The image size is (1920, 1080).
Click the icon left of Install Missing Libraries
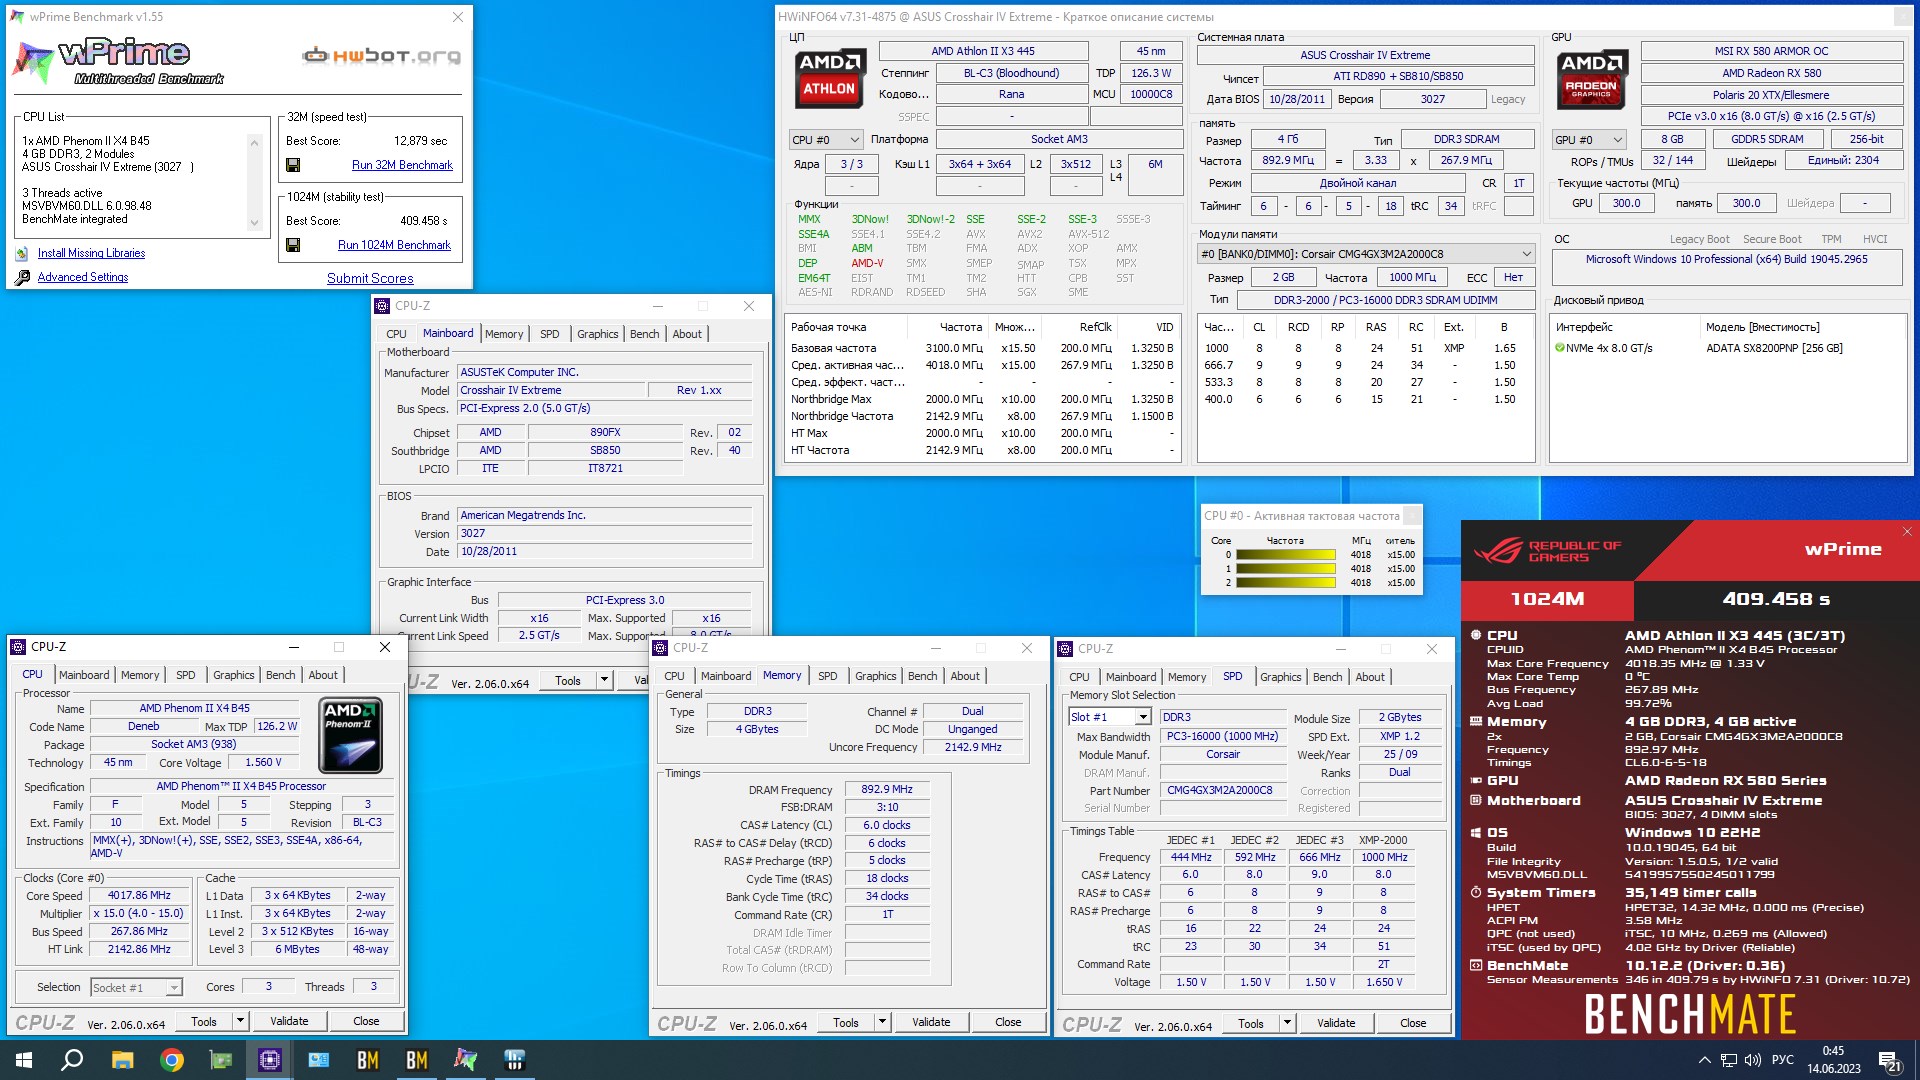pos(22,253)
